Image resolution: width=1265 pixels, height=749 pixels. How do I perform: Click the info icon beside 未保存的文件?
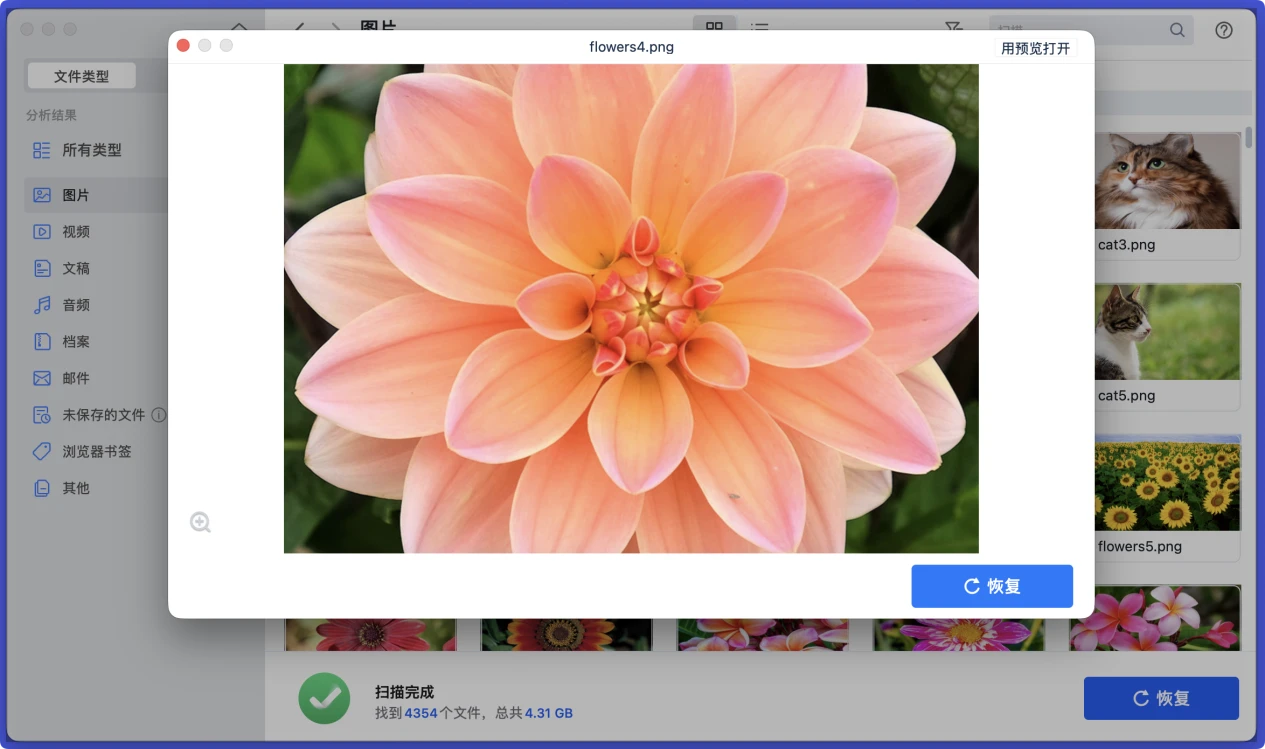coord(159,415)
